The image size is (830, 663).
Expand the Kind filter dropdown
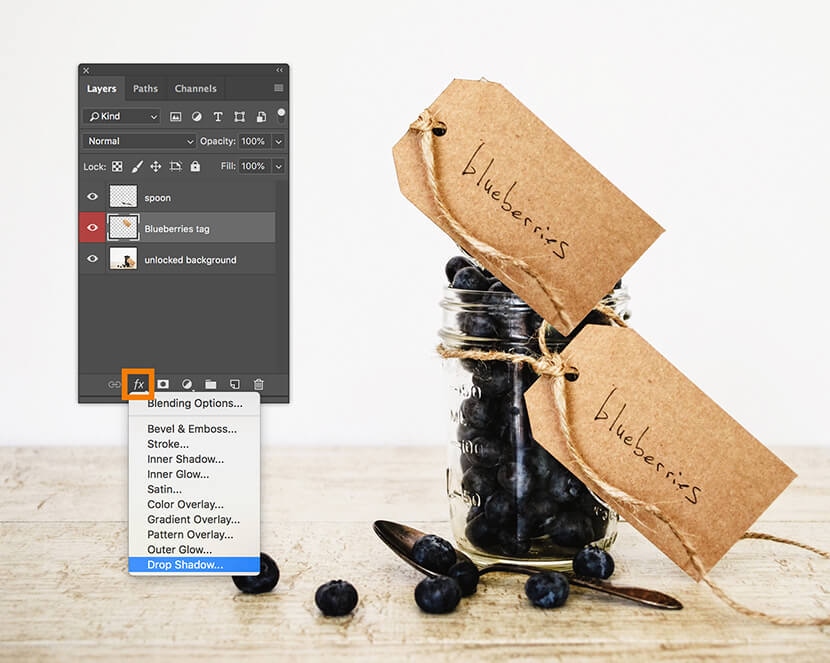tap(122, 117)
